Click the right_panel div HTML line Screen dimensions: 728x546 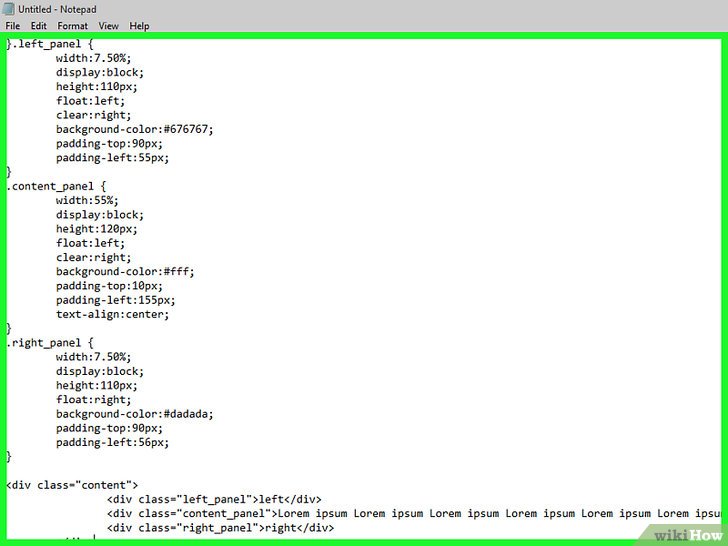pyautogui.click(x=220, y=528)
